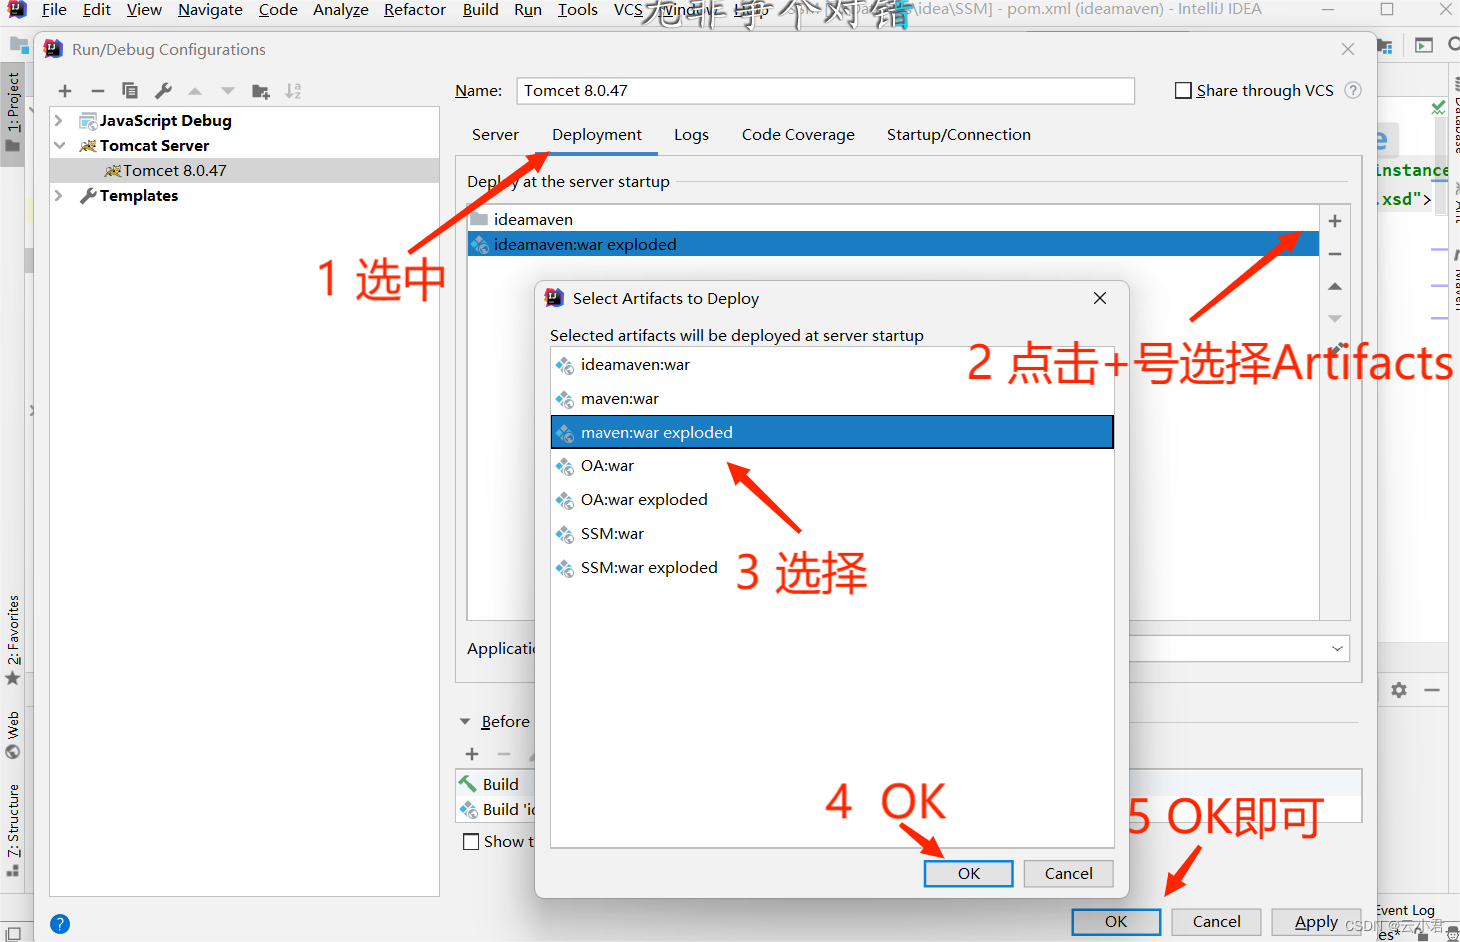
Task: Sort configurations alphabetically icon
Action: point(293,91)
